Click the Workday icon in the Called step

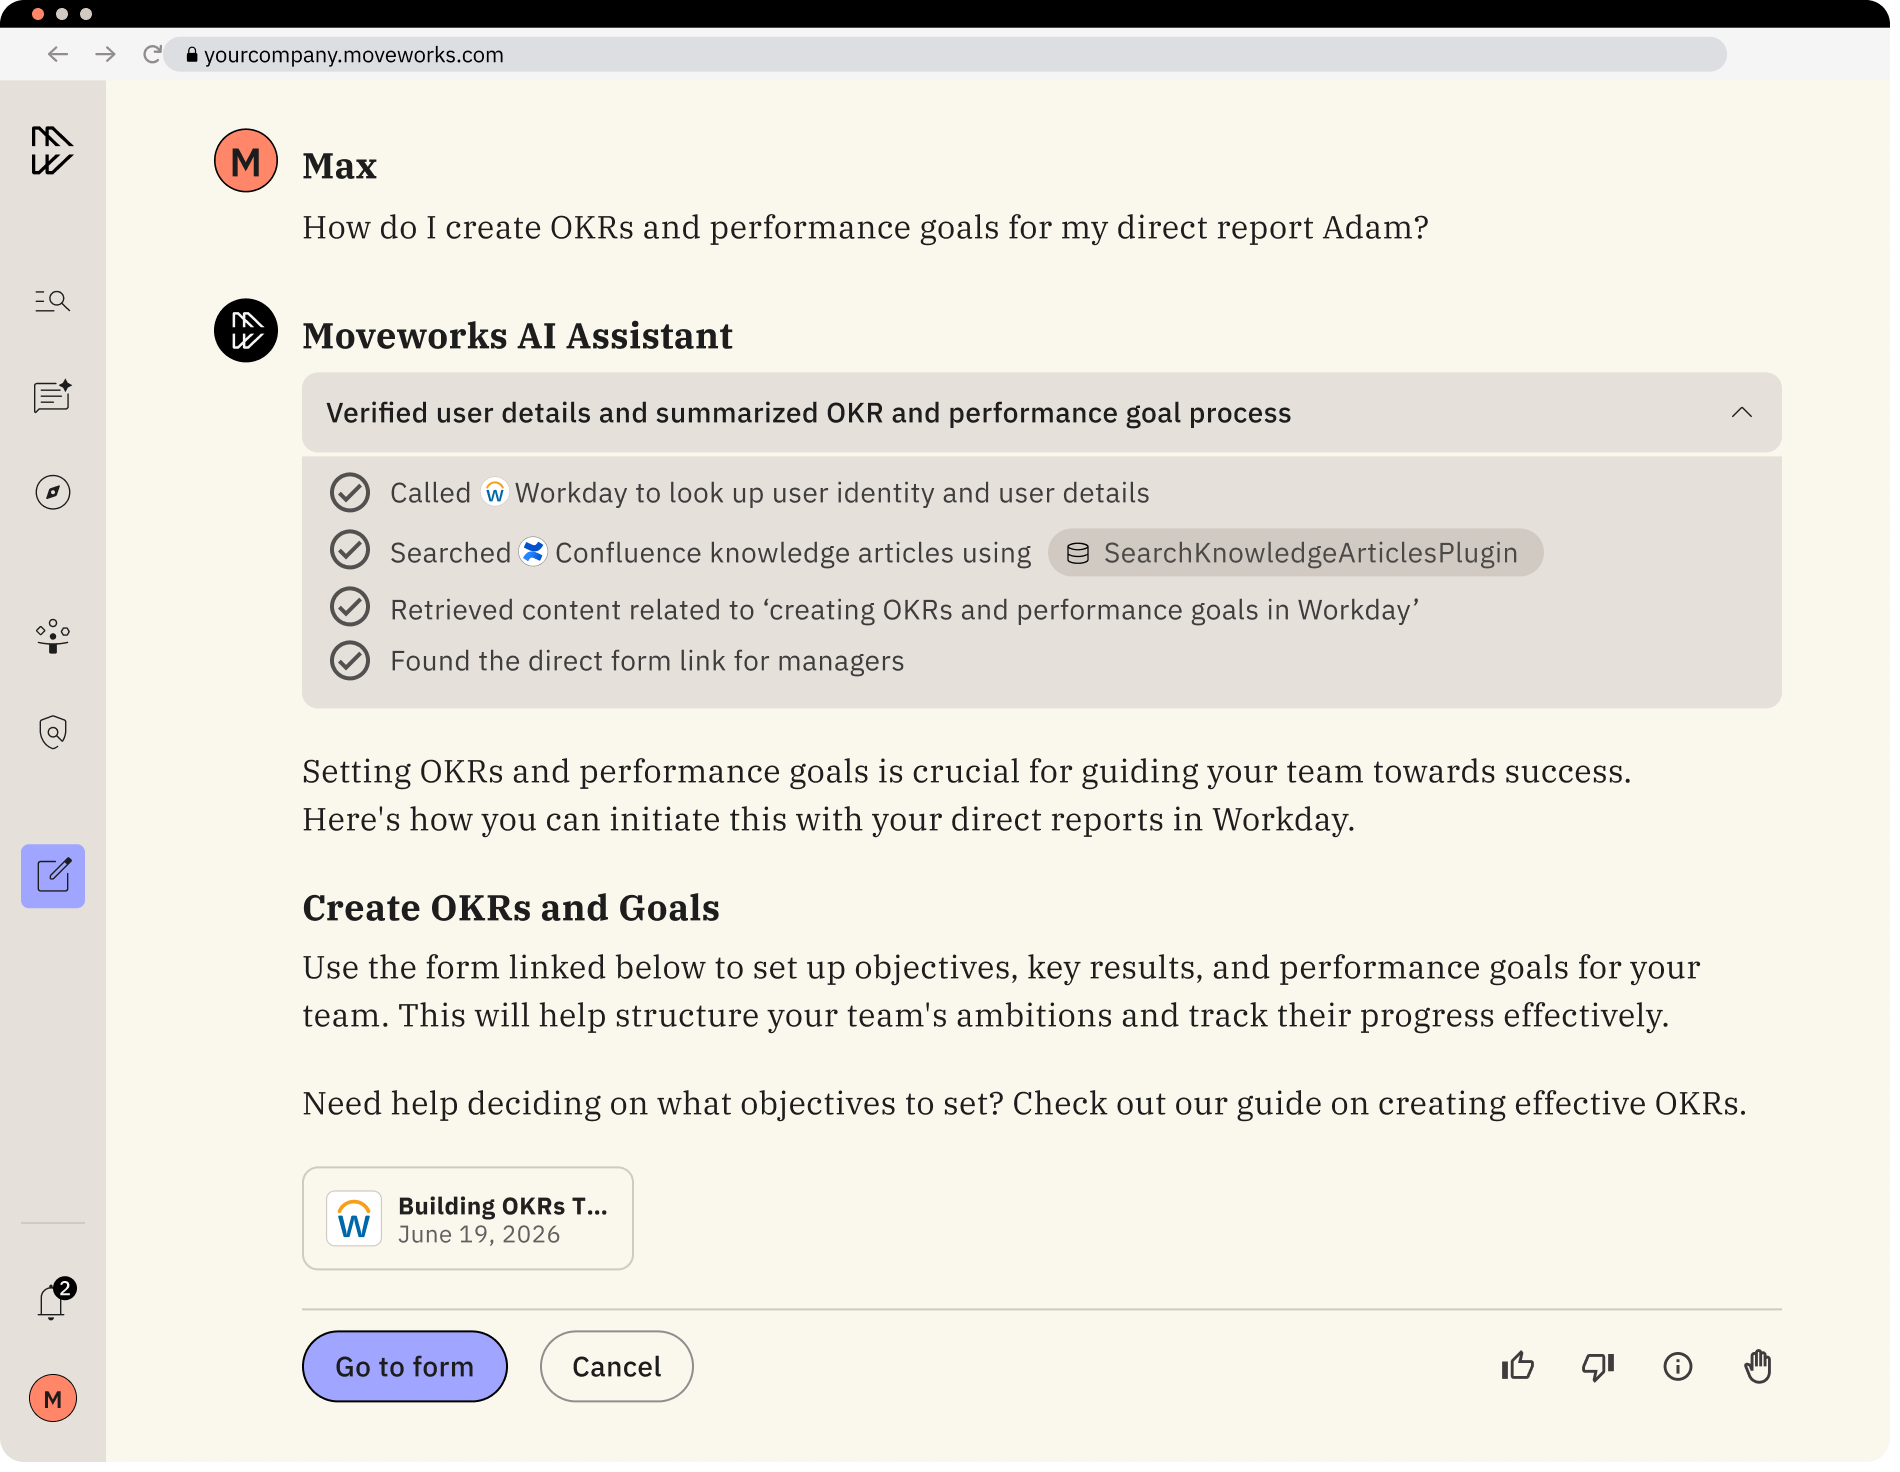pyautogui.click(x=494, y=492)
